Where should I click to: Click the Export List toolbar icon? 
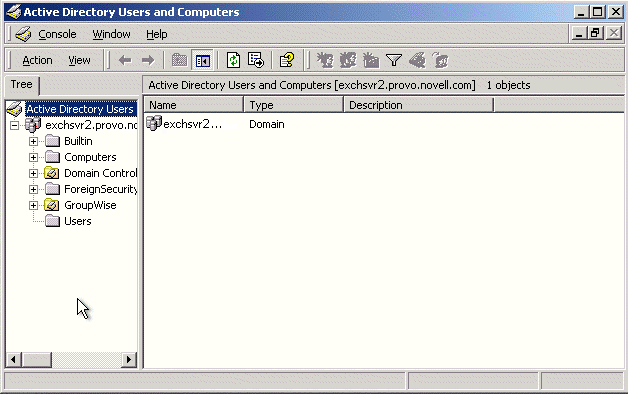coord(256,60)
